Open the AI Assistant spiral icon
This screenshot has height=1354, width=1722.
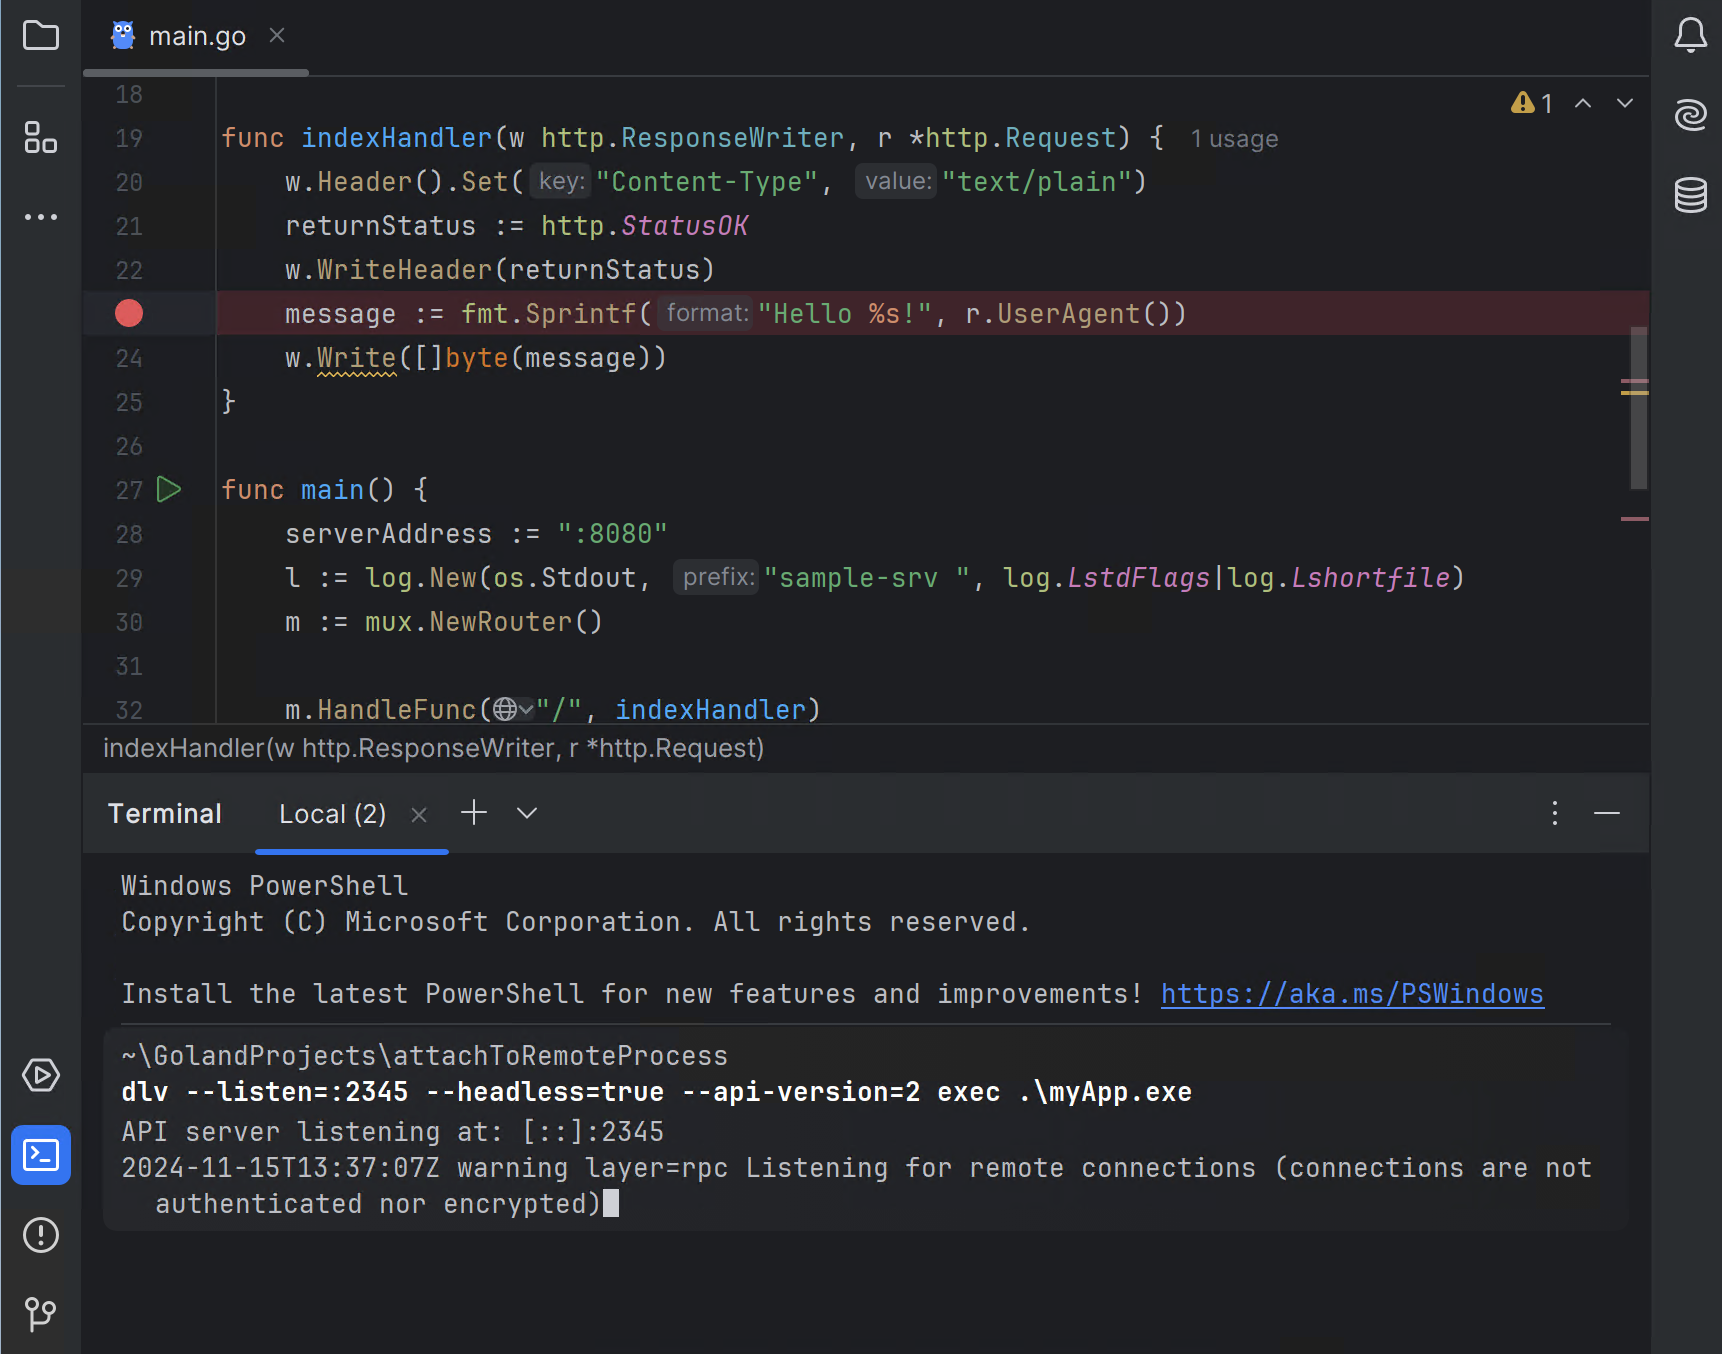(1690, 115)
